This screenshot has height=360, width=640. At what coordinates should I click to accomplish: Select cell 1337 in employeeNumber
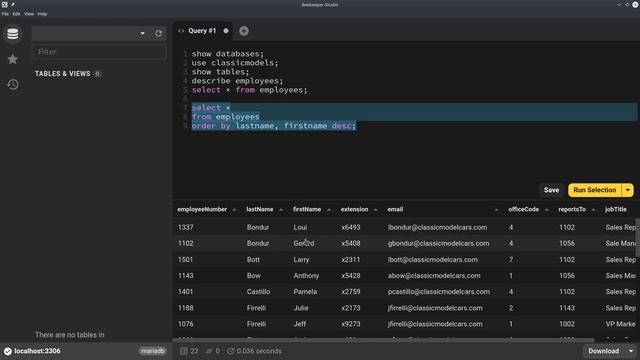[x=186, y=227]
